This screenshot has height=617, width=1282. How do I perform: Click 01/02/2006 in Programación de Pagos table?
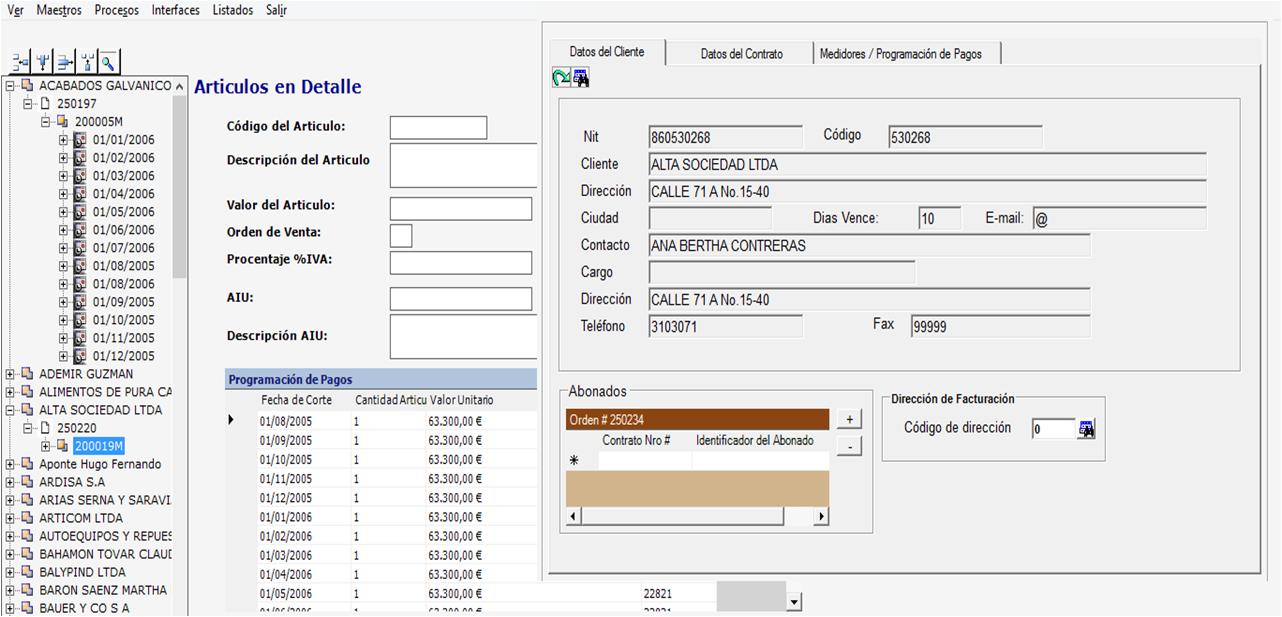286,536
